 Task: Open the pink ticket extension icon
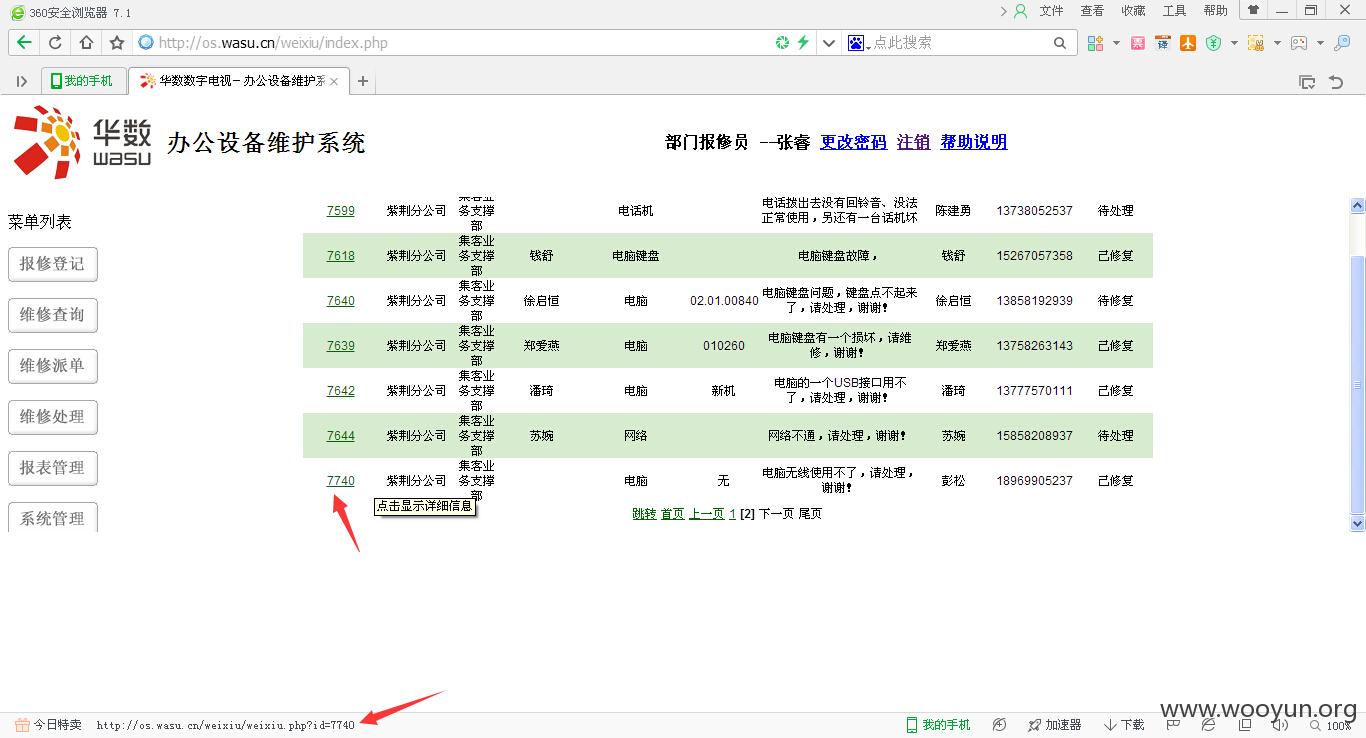point(1138,43)
